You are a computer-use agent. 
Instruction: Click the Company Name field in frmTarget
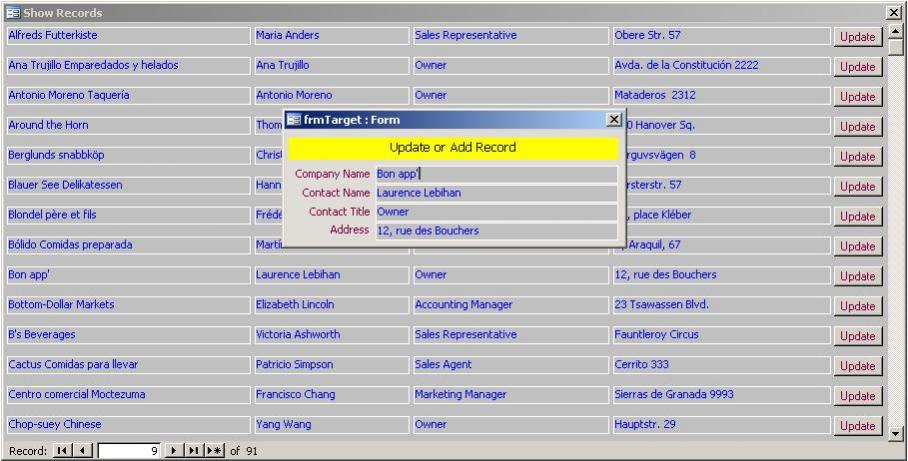click(496, 174)
